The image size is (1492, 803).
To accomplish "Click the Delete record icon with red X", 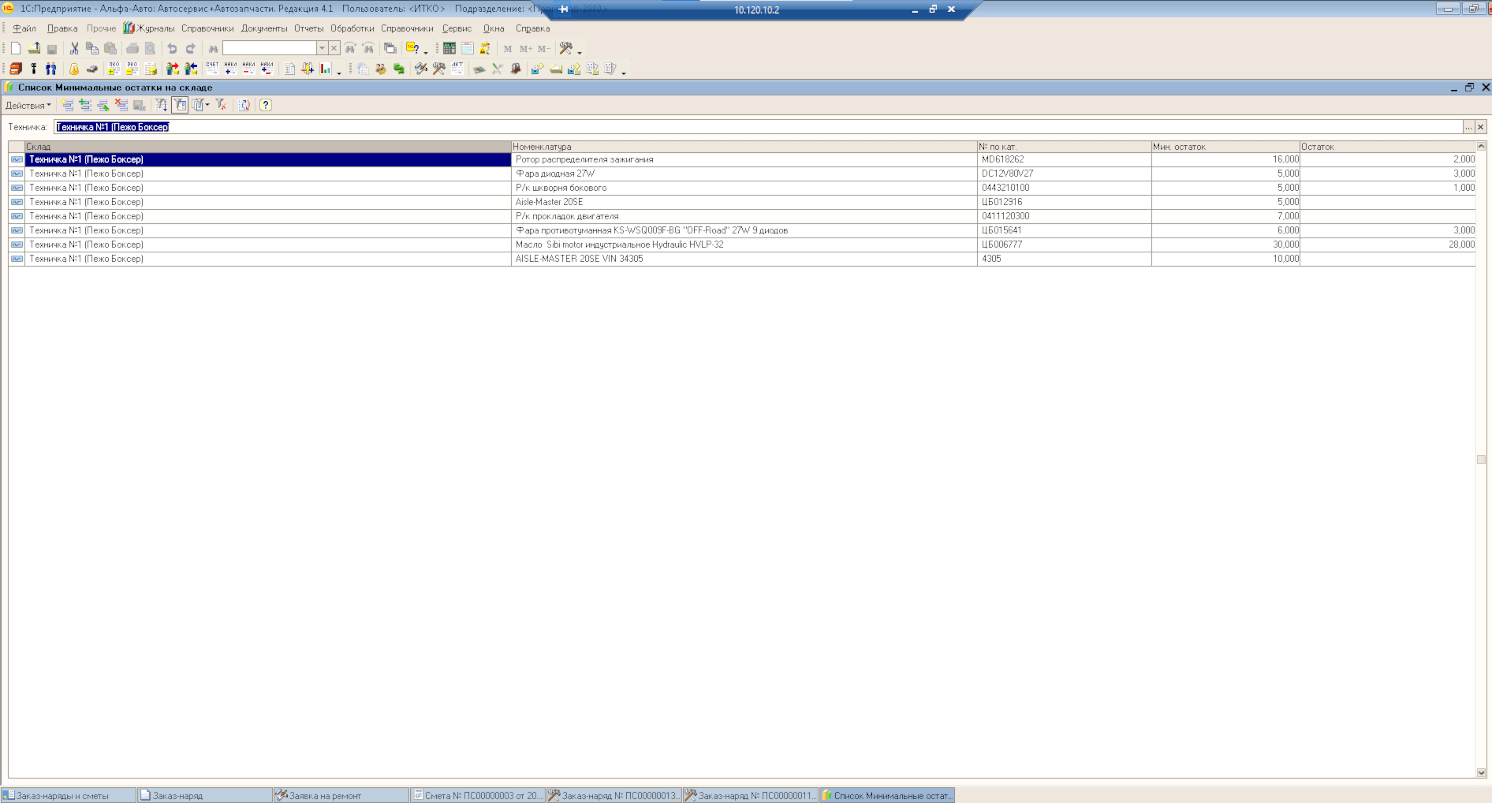I will pos(121,105).
